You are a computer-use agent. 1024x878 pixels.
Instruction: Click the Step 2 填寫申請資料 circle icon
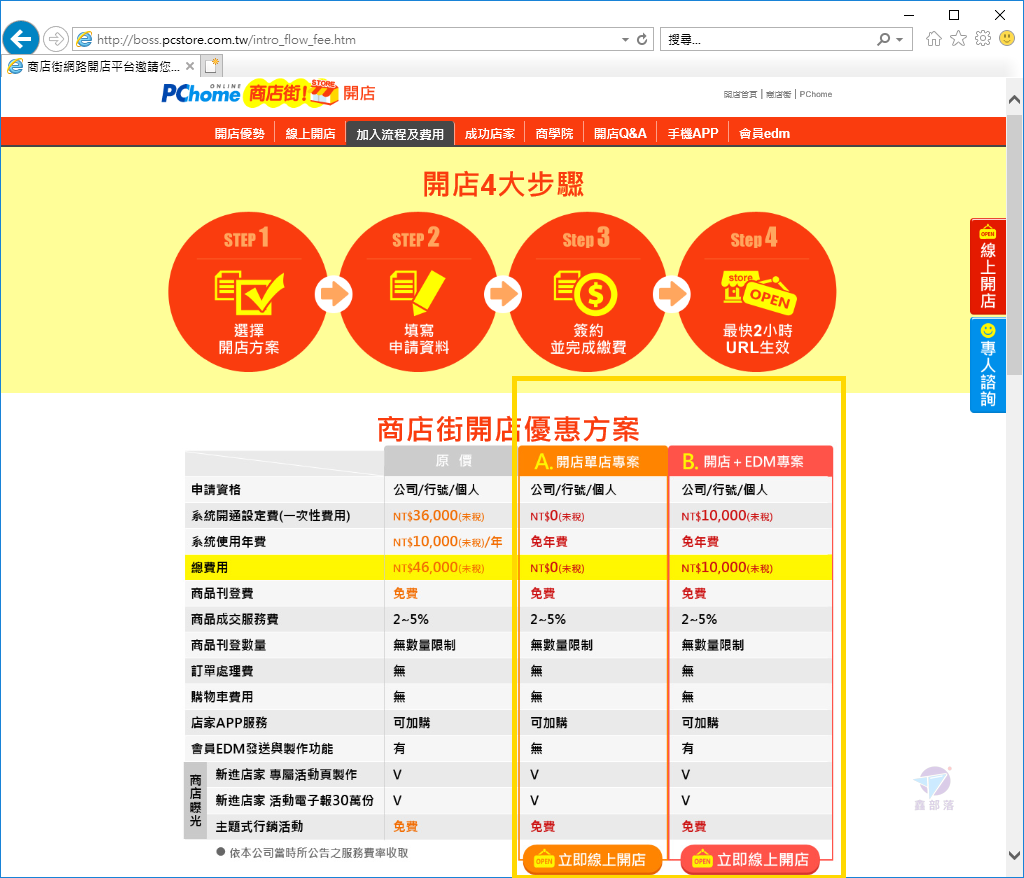[x=418, y=292]
